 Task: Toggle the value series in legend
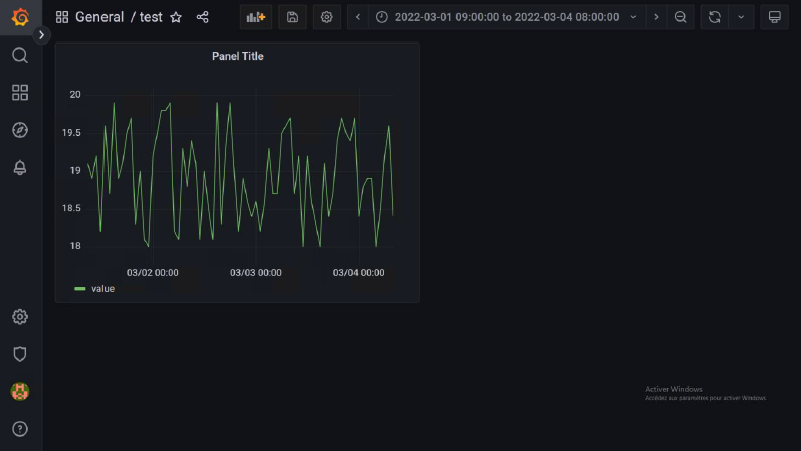pyautogui.click(x=102, y=288)
